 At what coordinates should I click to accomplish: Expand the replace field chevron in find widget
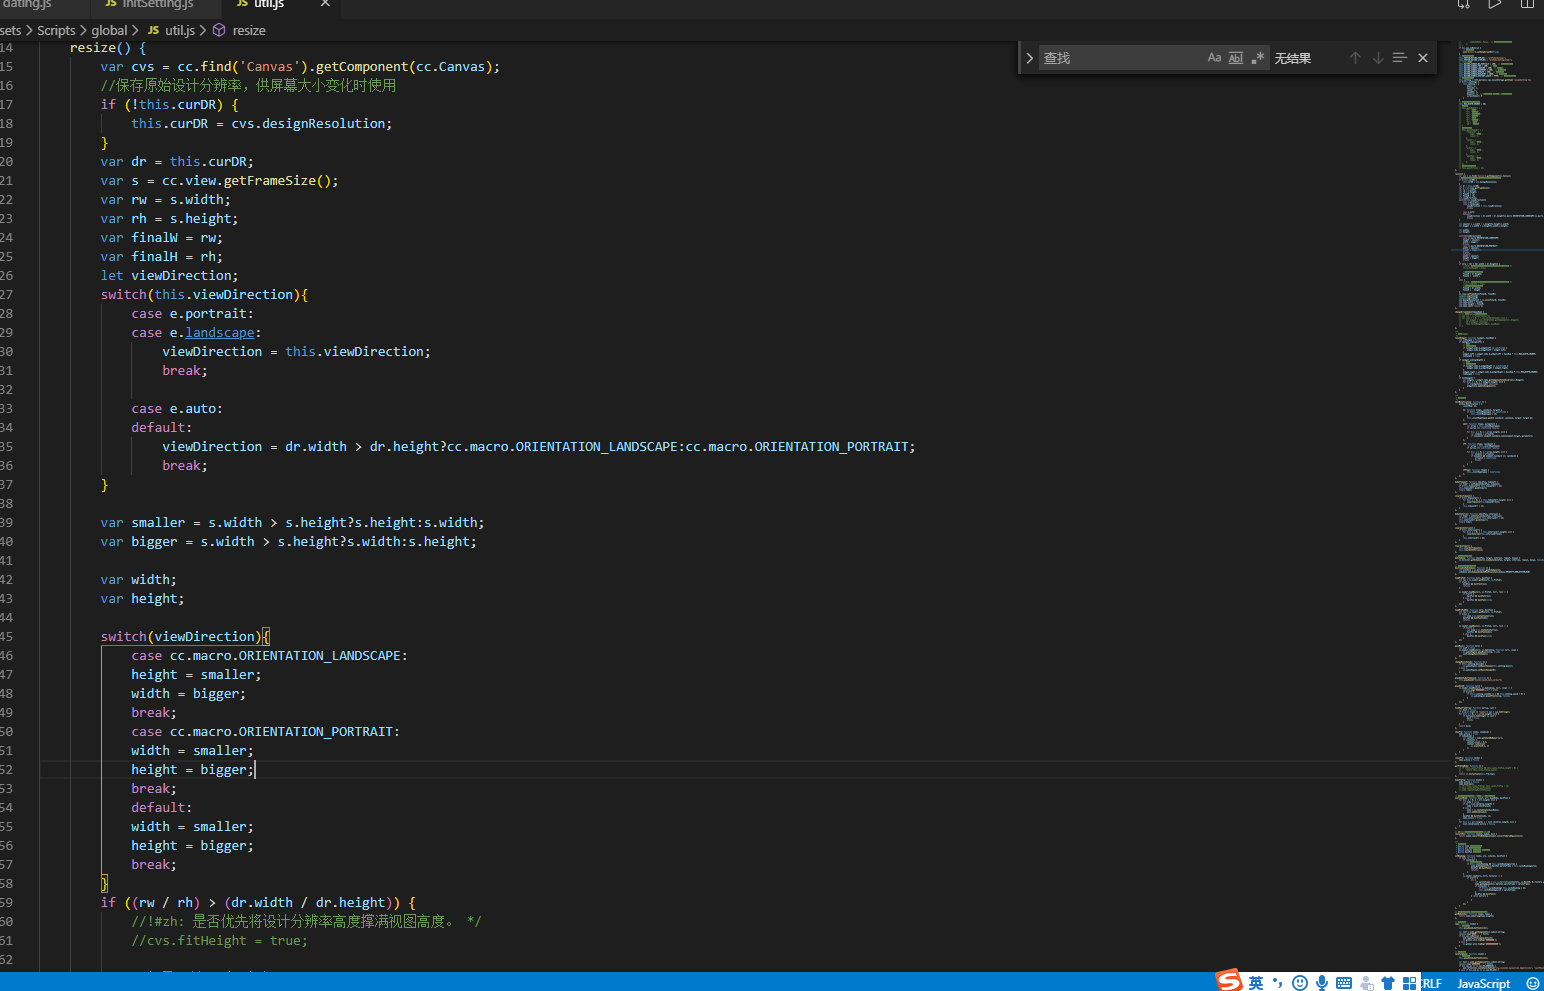click(x=1029, y=58)
